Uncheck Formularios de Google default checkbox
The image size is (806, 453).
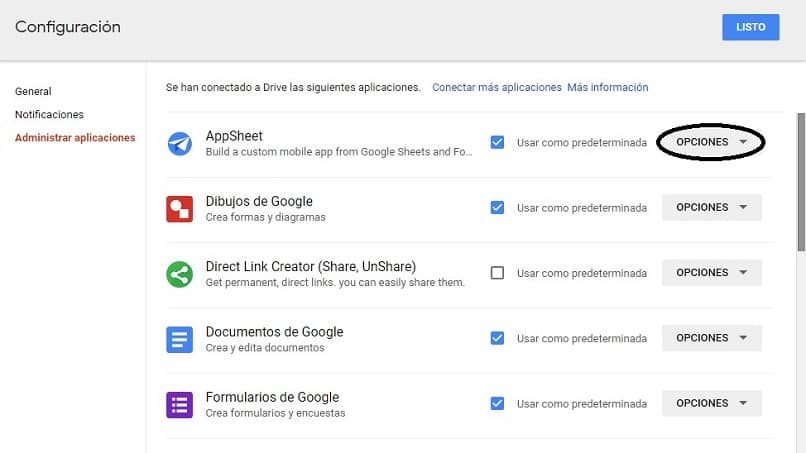tap(497, 403)
